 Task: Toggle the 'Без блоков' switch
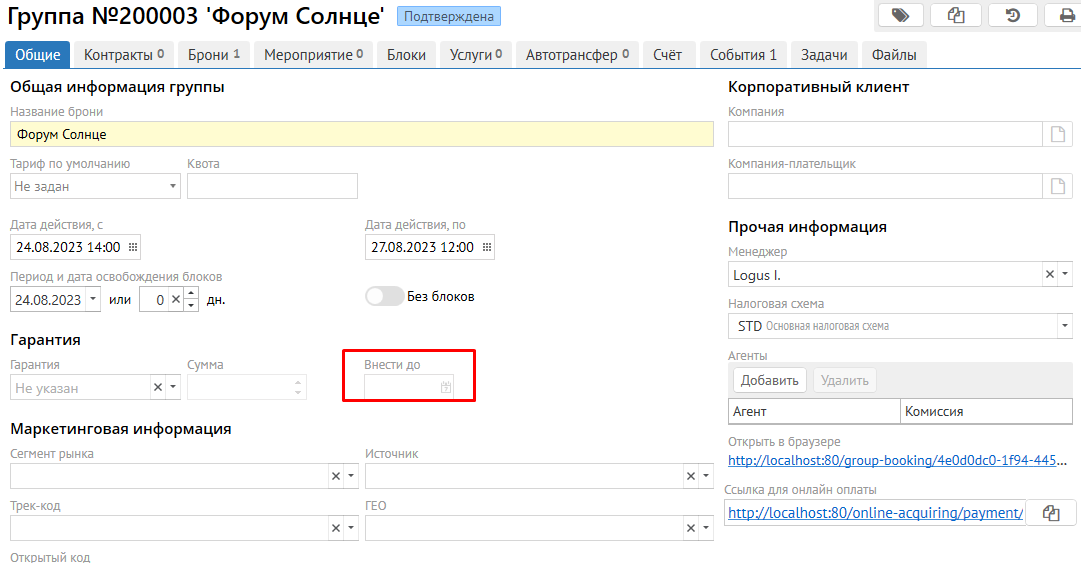384,297
